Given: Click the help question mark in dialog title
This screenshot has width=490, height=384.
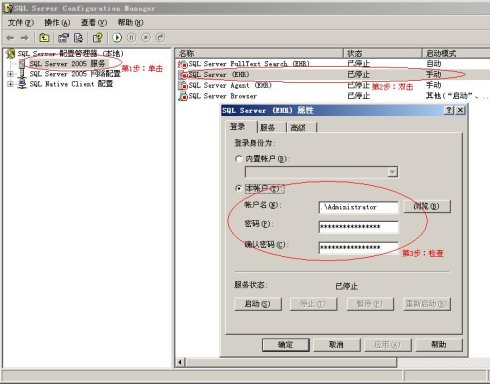Looking at the screenshot, I should point(449,110).
